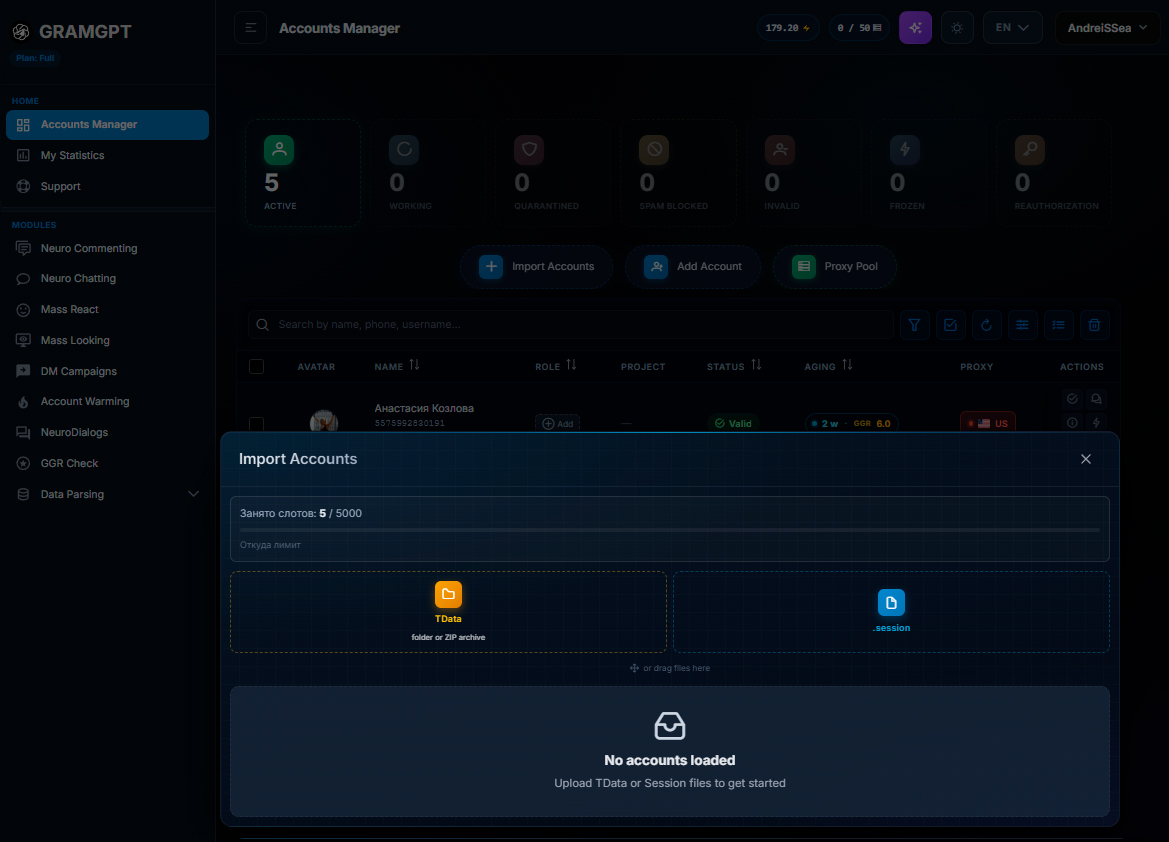Select the Invalid accounts stat card
1169x842 pixels.
(x=803, y=173)
